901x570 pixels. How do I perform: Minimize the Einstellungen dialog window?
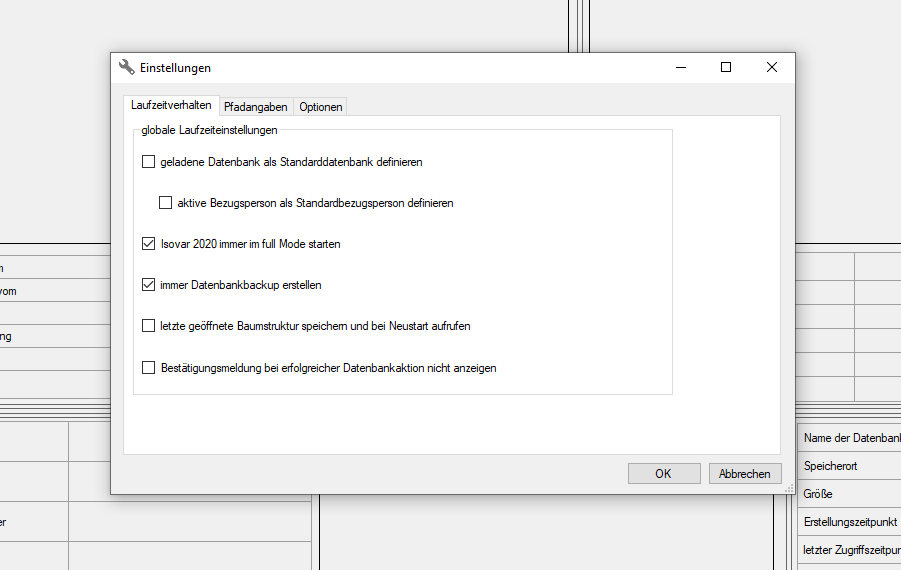[x=681, y=67]
